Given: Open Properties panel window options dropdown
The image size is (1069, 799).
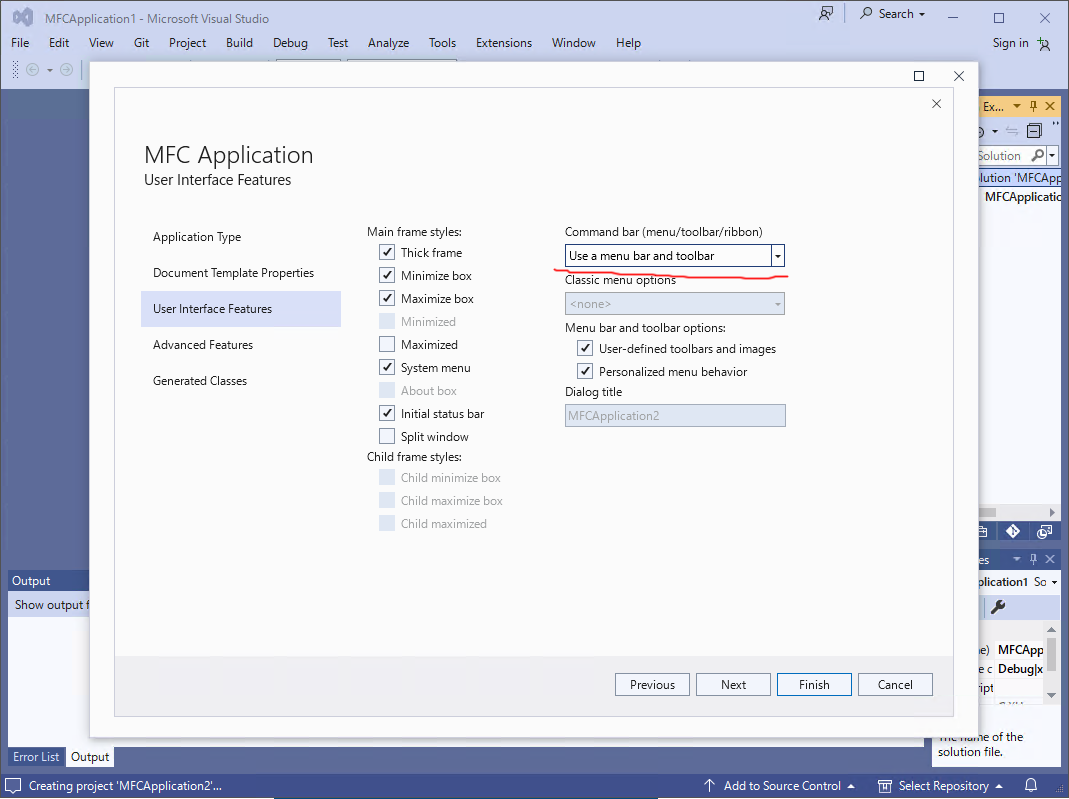Looking at the screenshot, I should click(x=1017, y=559).
